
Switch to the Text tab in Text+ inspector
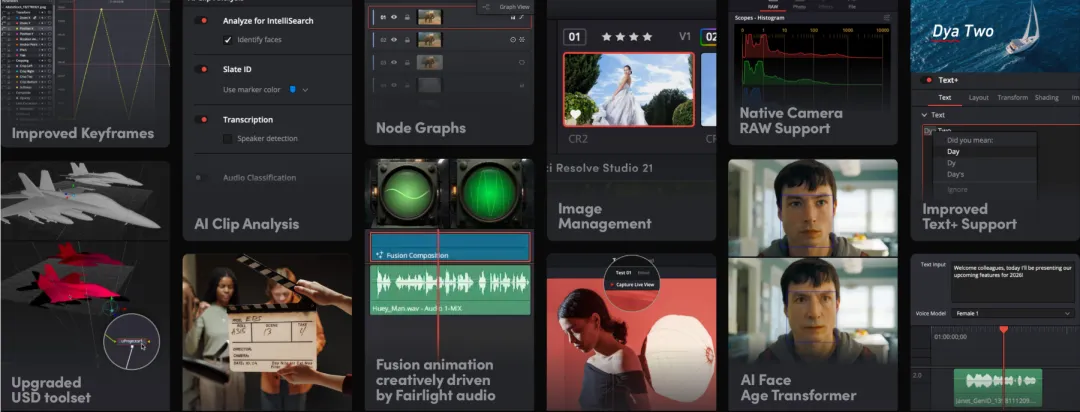pos(945,98)
